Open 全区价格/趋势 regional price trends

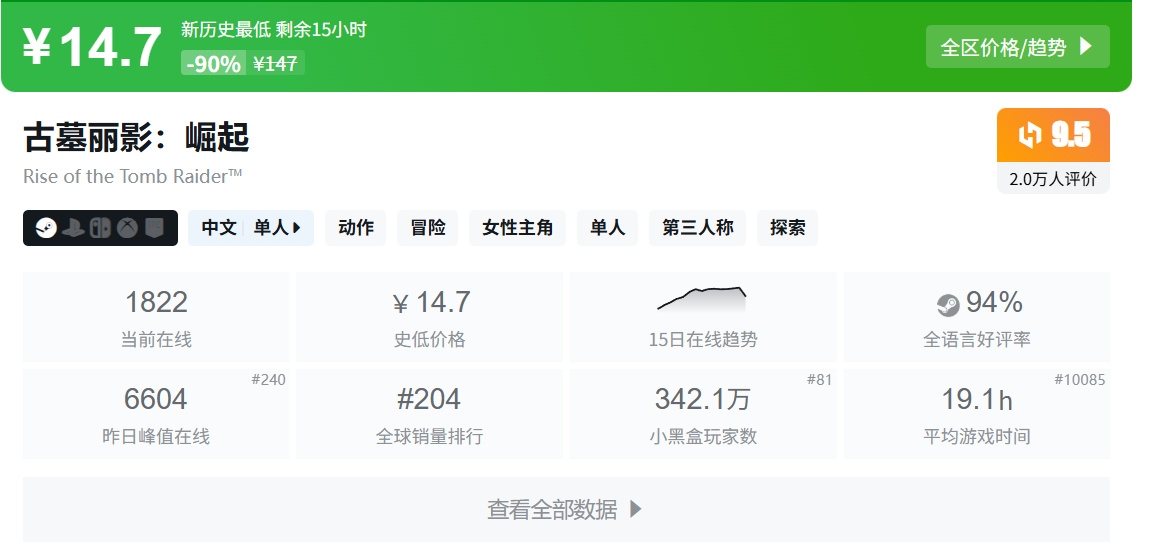tap(1017, 47)
